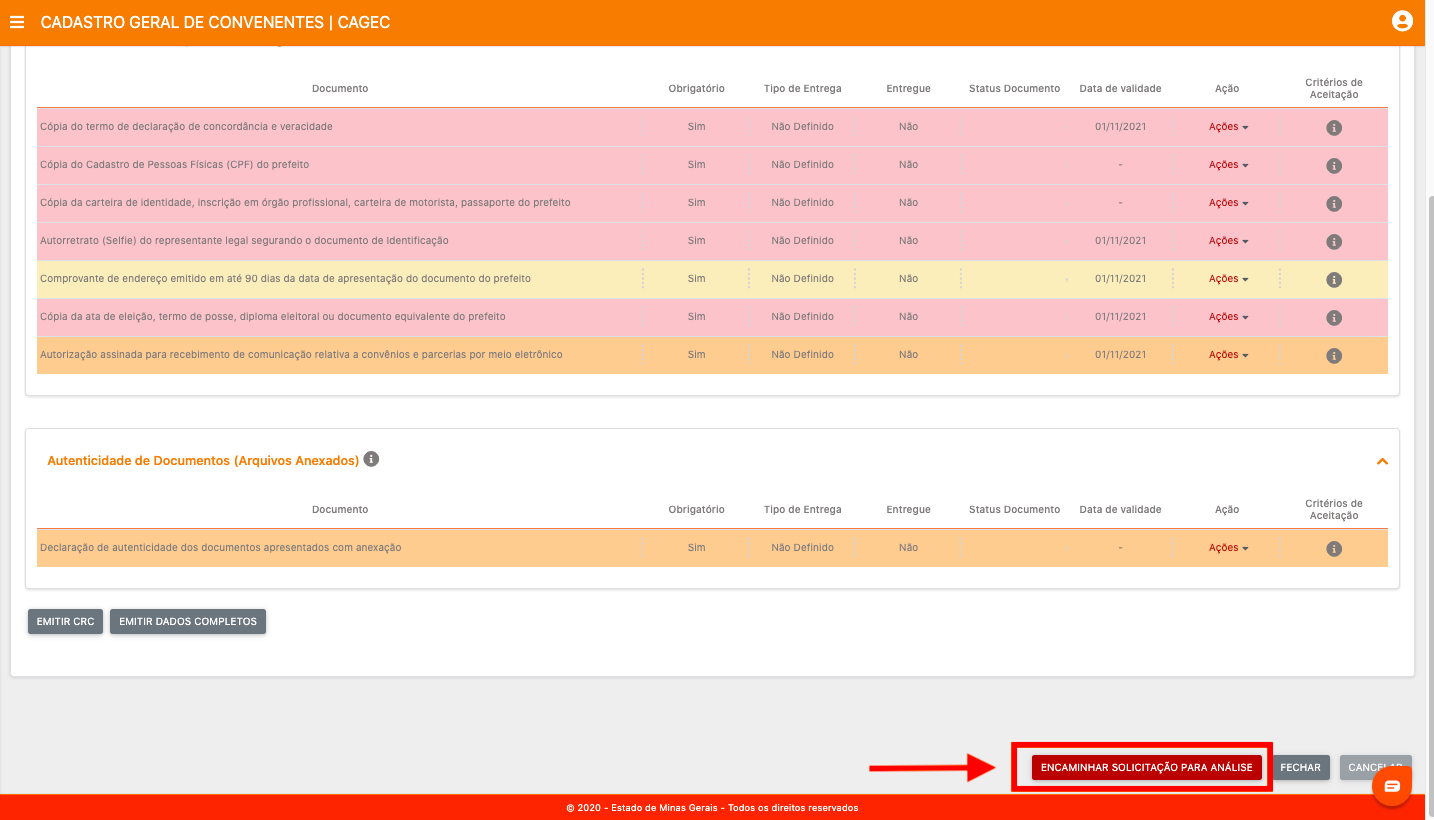Open the user profile account icon
Image resolution: width=1434 pixels, height=820 pixels.
1402,21
